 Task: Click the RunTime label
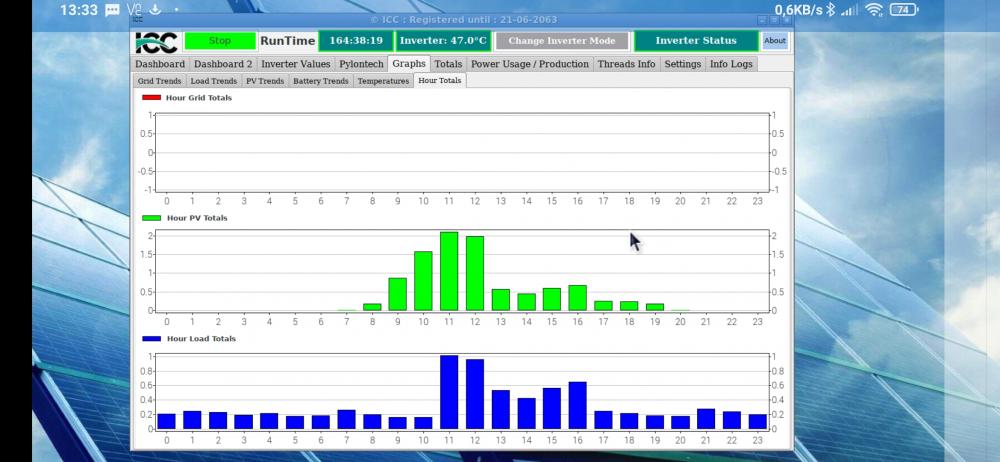288,41
